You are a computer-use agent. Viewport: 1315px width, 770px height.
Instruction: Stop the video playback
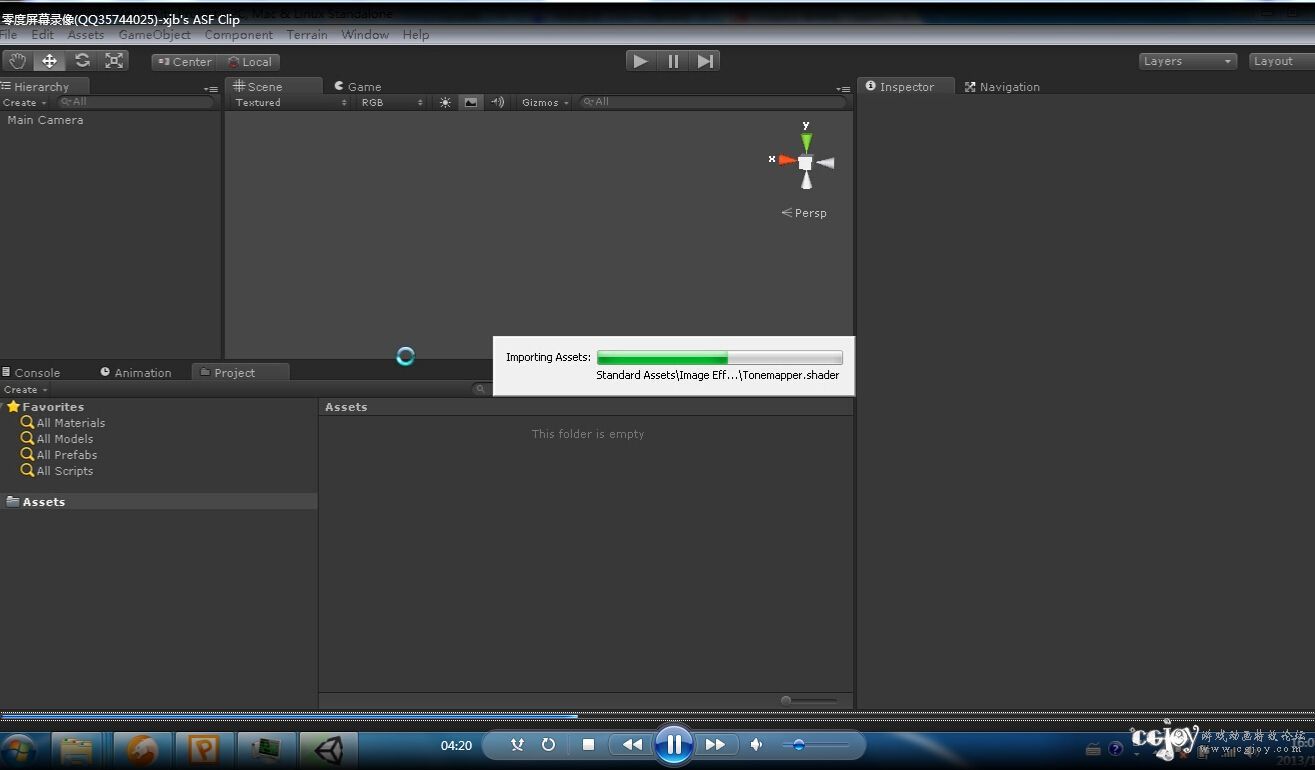tap(588, 745)
